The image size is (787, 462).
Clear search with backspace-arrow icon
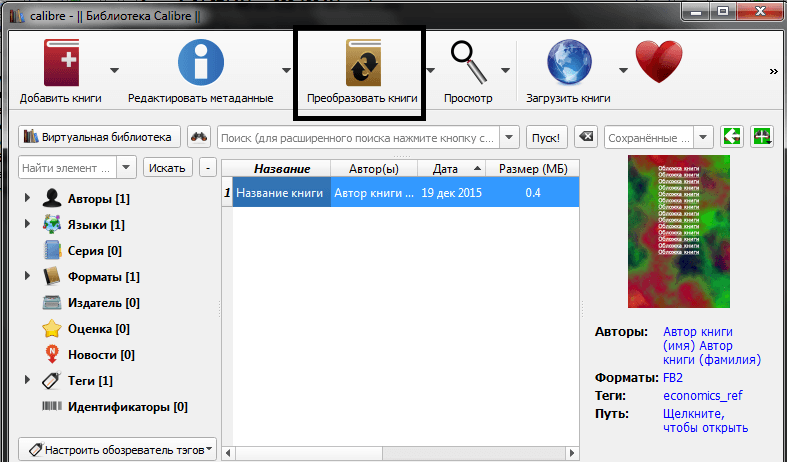click(586, 137)
